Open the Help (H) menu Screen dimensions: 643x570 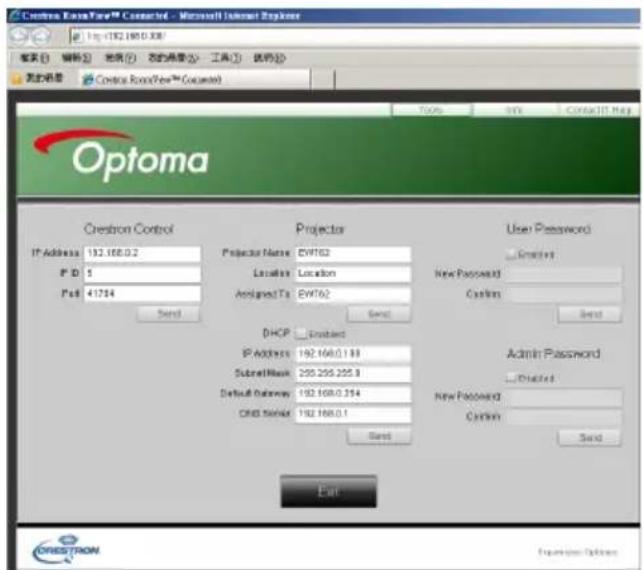coord(269,58)
